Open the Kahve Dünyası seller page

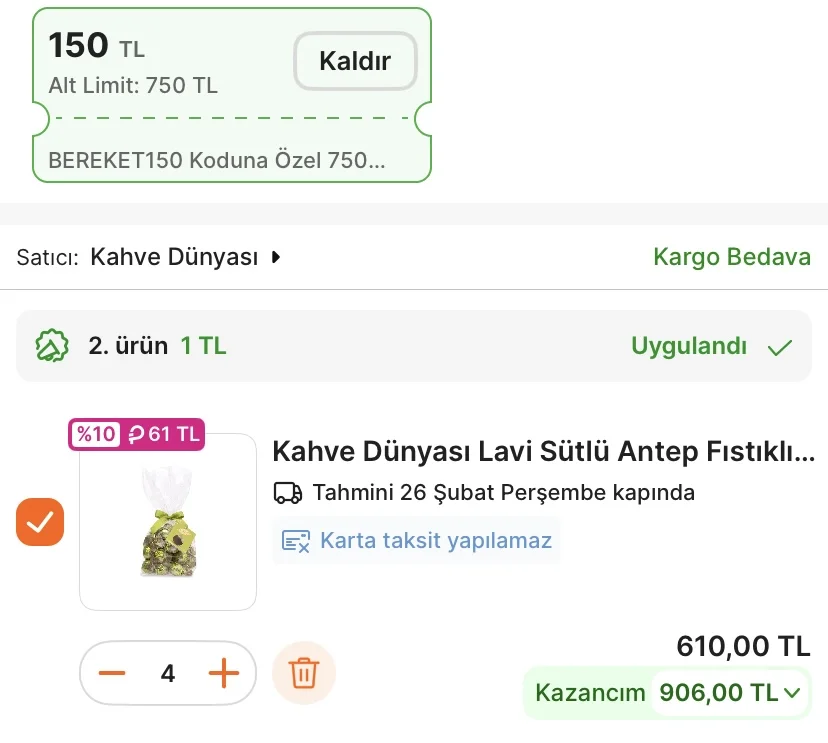[174, 257]
